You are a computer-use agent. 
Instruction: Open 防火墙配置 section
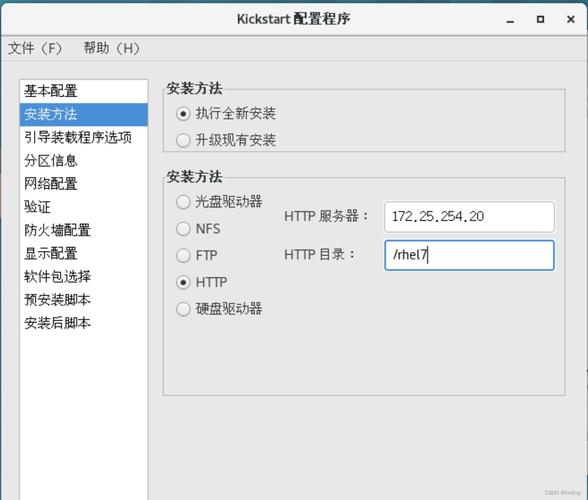(84, 230)
